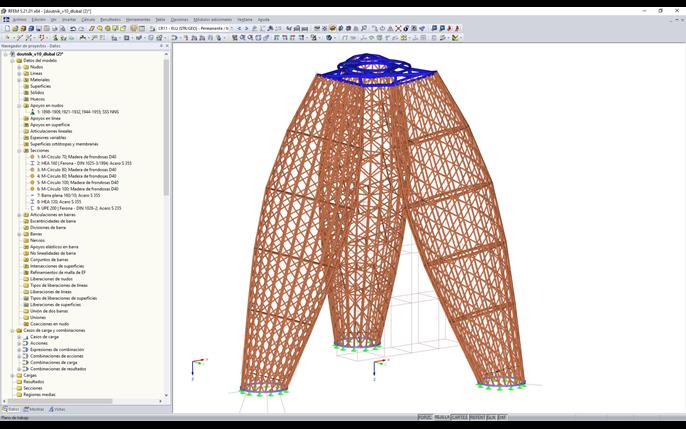This screenshot has width=686, height=429.
Task: Expand the Nudos tree node
Action: tap(19, 67)
